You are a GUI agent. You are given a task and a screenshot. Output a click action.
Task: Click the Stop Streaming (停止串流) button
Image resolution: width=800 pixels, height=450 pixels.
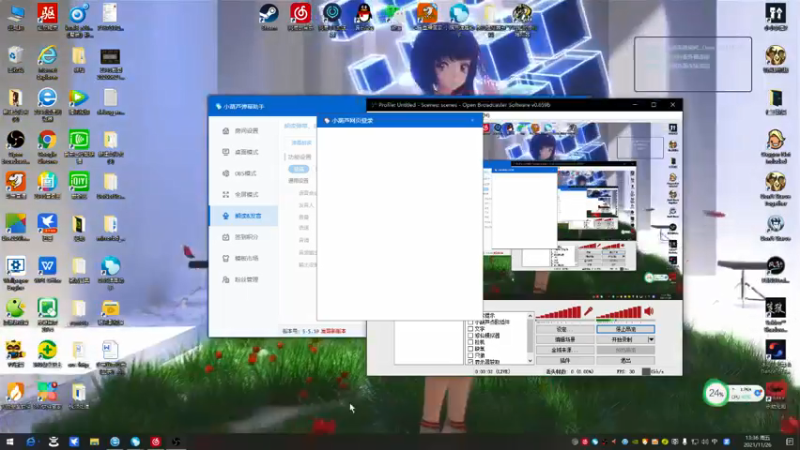(x=626, y=329)
